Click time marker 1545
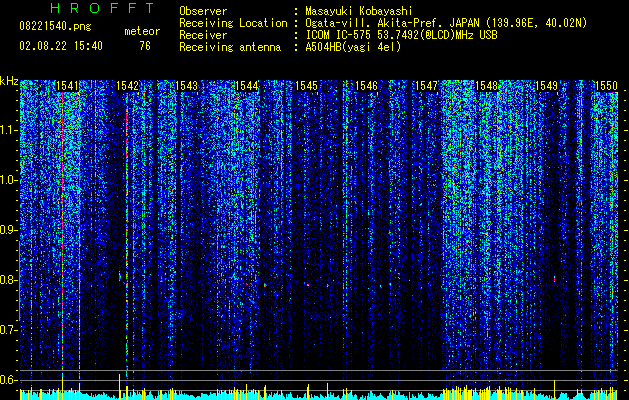This screenshot has width=629, height=400. pos(306,86)
